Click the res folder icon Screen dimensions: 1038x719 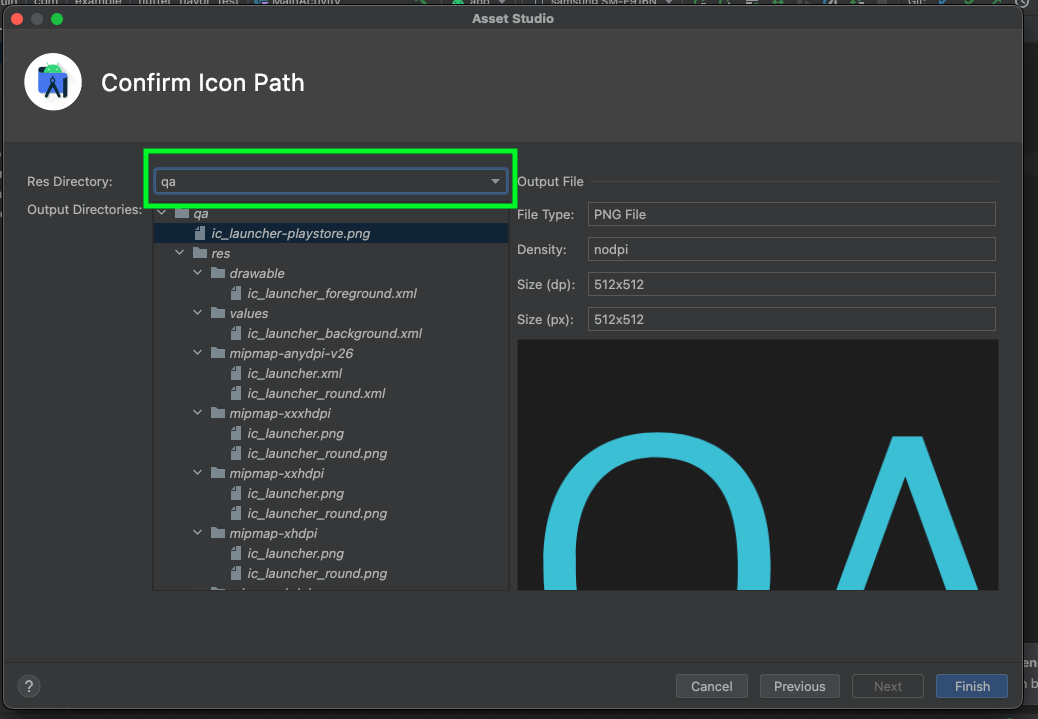point(200,253)
